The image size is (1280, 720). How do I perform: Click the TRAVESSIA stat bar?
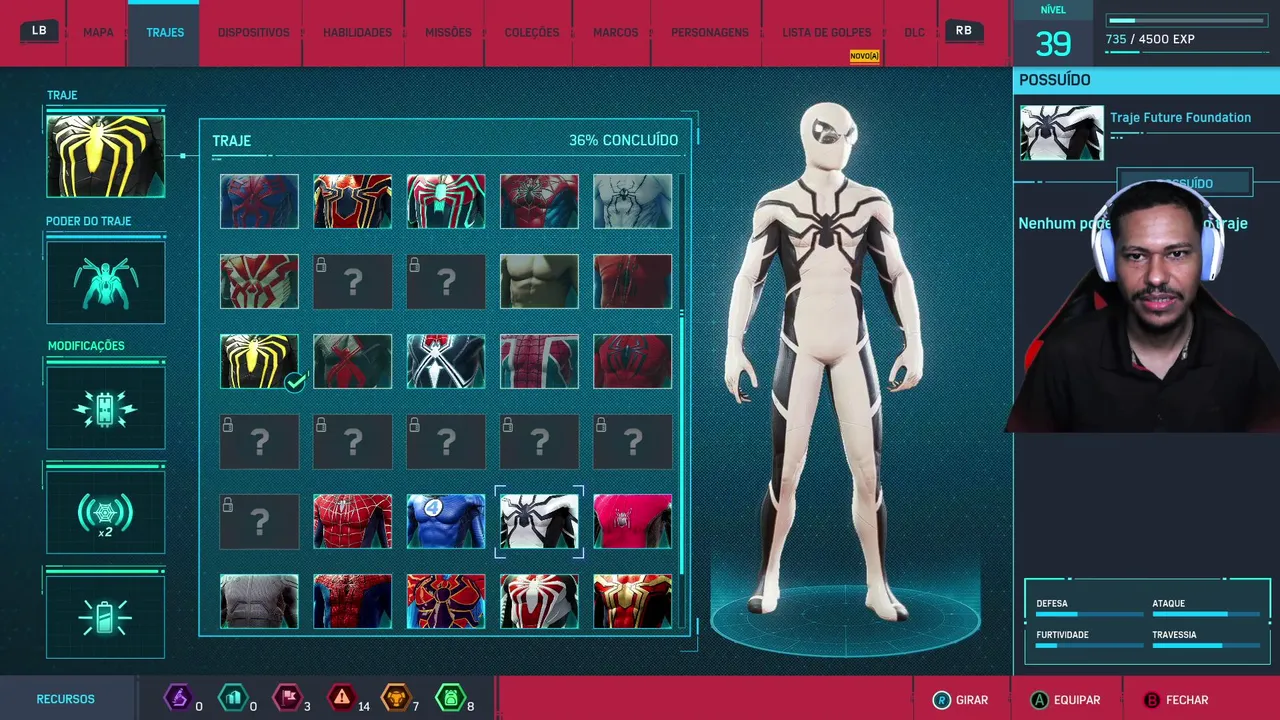[x=1206, y=646]
